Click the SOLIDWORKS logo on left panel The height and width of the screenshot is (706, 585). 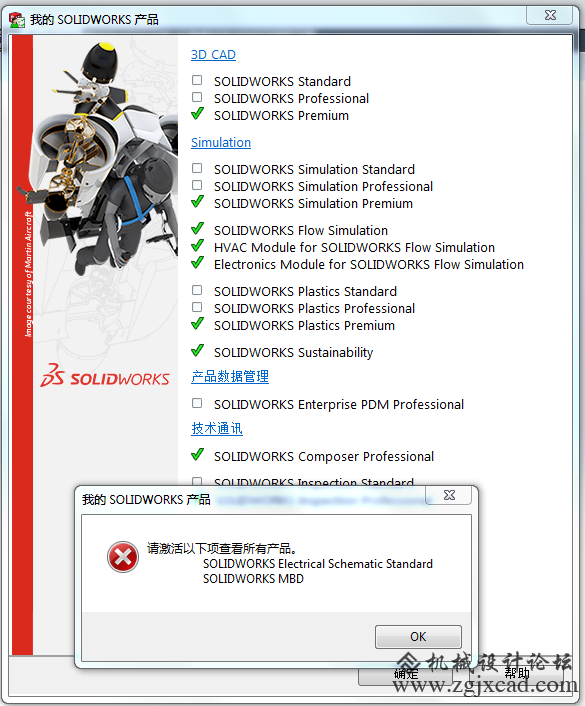[x=105, y=376]
